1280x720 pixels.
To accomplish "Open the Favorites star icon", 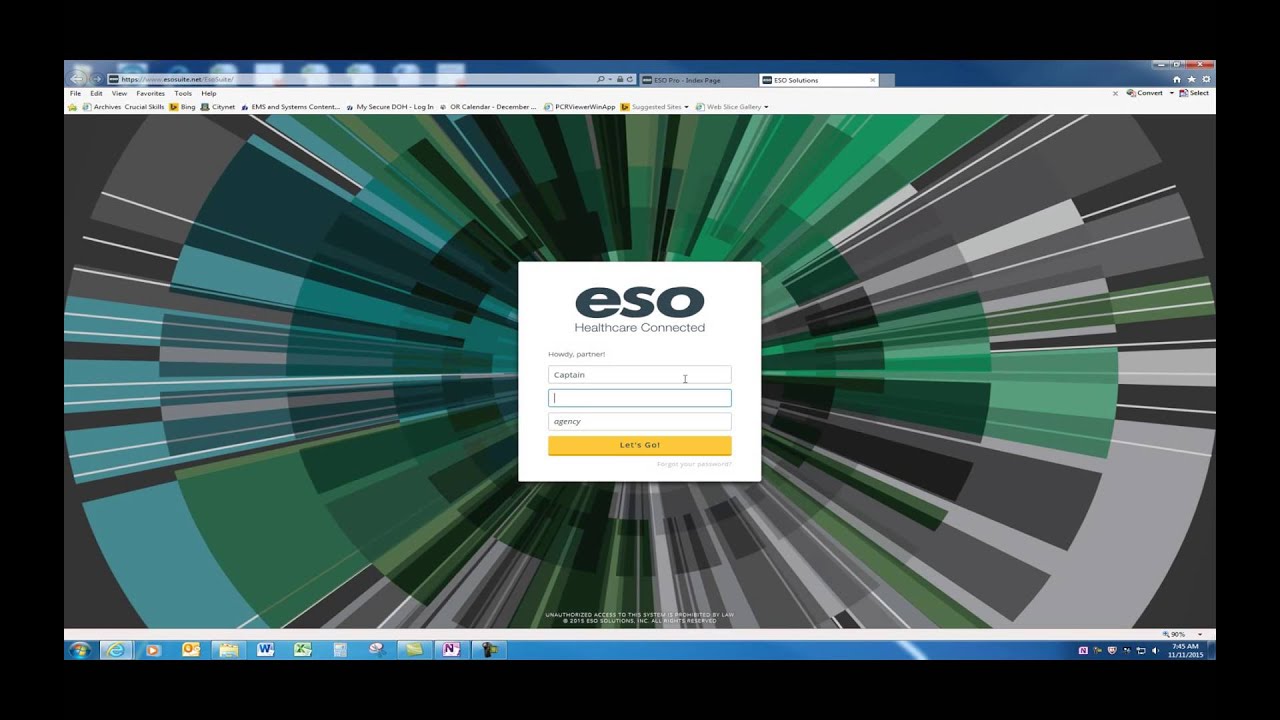I will coord(1192,79).
